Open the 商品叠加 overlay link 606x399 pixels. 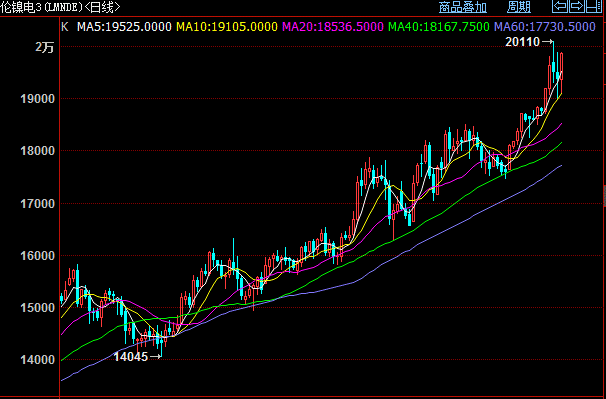463,7
